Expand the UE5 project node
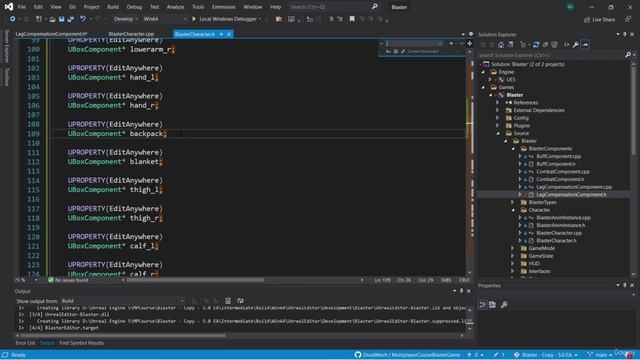Screen dimensions: 640x360 click(491, 80)
